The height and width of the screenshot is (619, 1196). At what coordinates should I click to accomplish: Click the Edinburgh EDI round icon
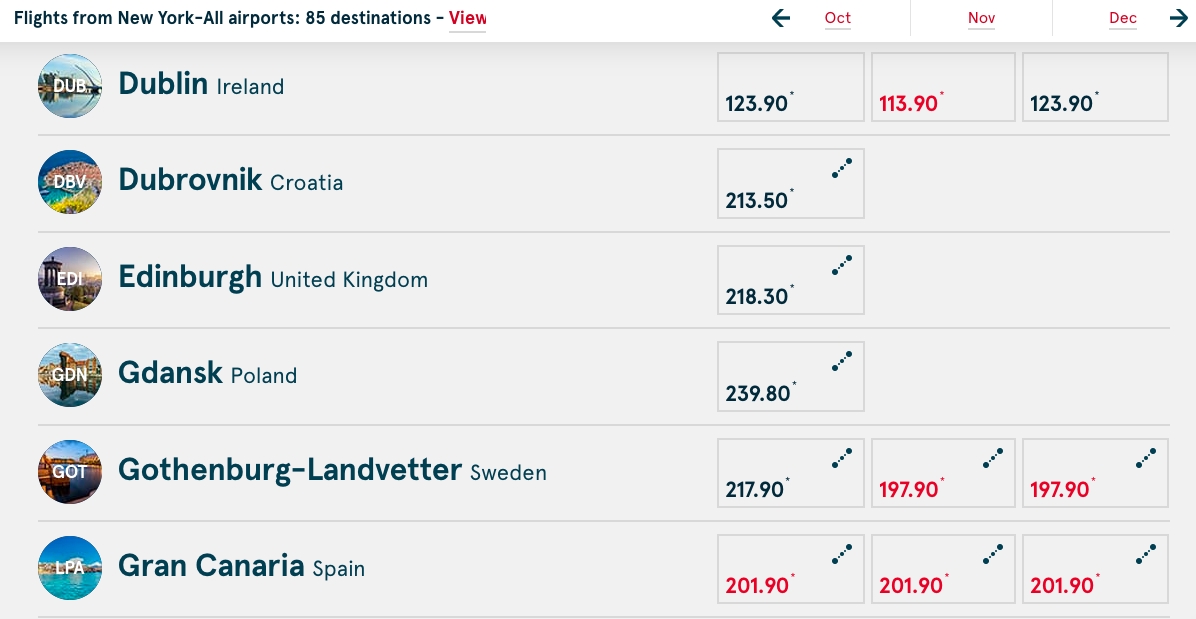[70, 279]
